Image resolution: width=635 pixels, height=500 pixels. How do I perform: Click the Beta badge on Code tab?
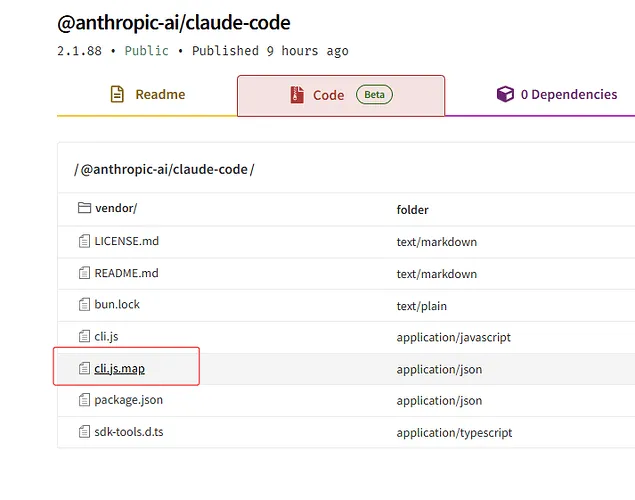[x=374, y=95]
